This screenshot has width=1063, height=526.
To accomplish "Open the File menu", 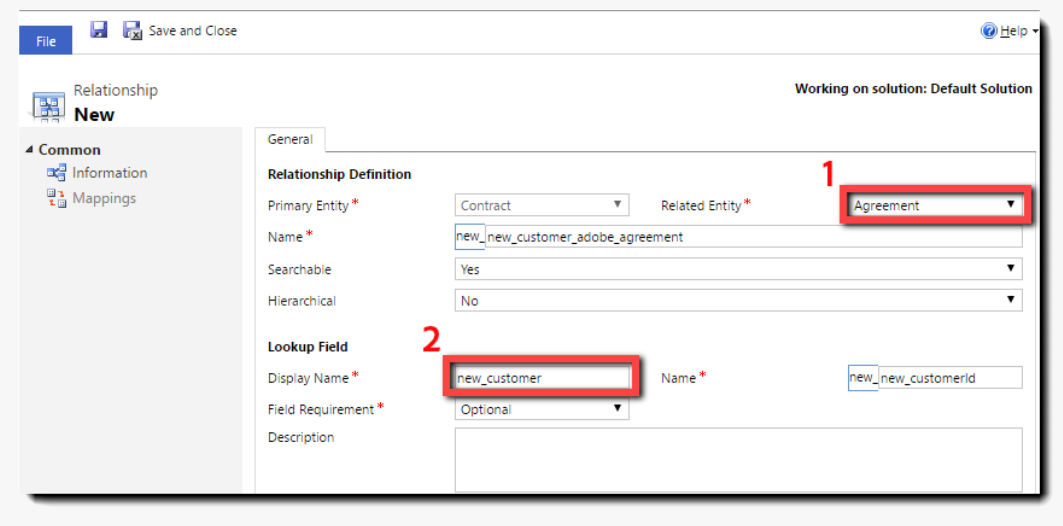I will [x=45, y=41].
